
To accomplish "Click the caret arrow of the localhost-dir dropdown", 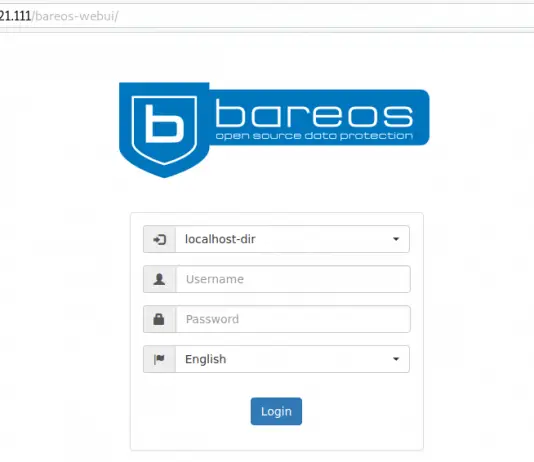I will click(x=396, y=239).
